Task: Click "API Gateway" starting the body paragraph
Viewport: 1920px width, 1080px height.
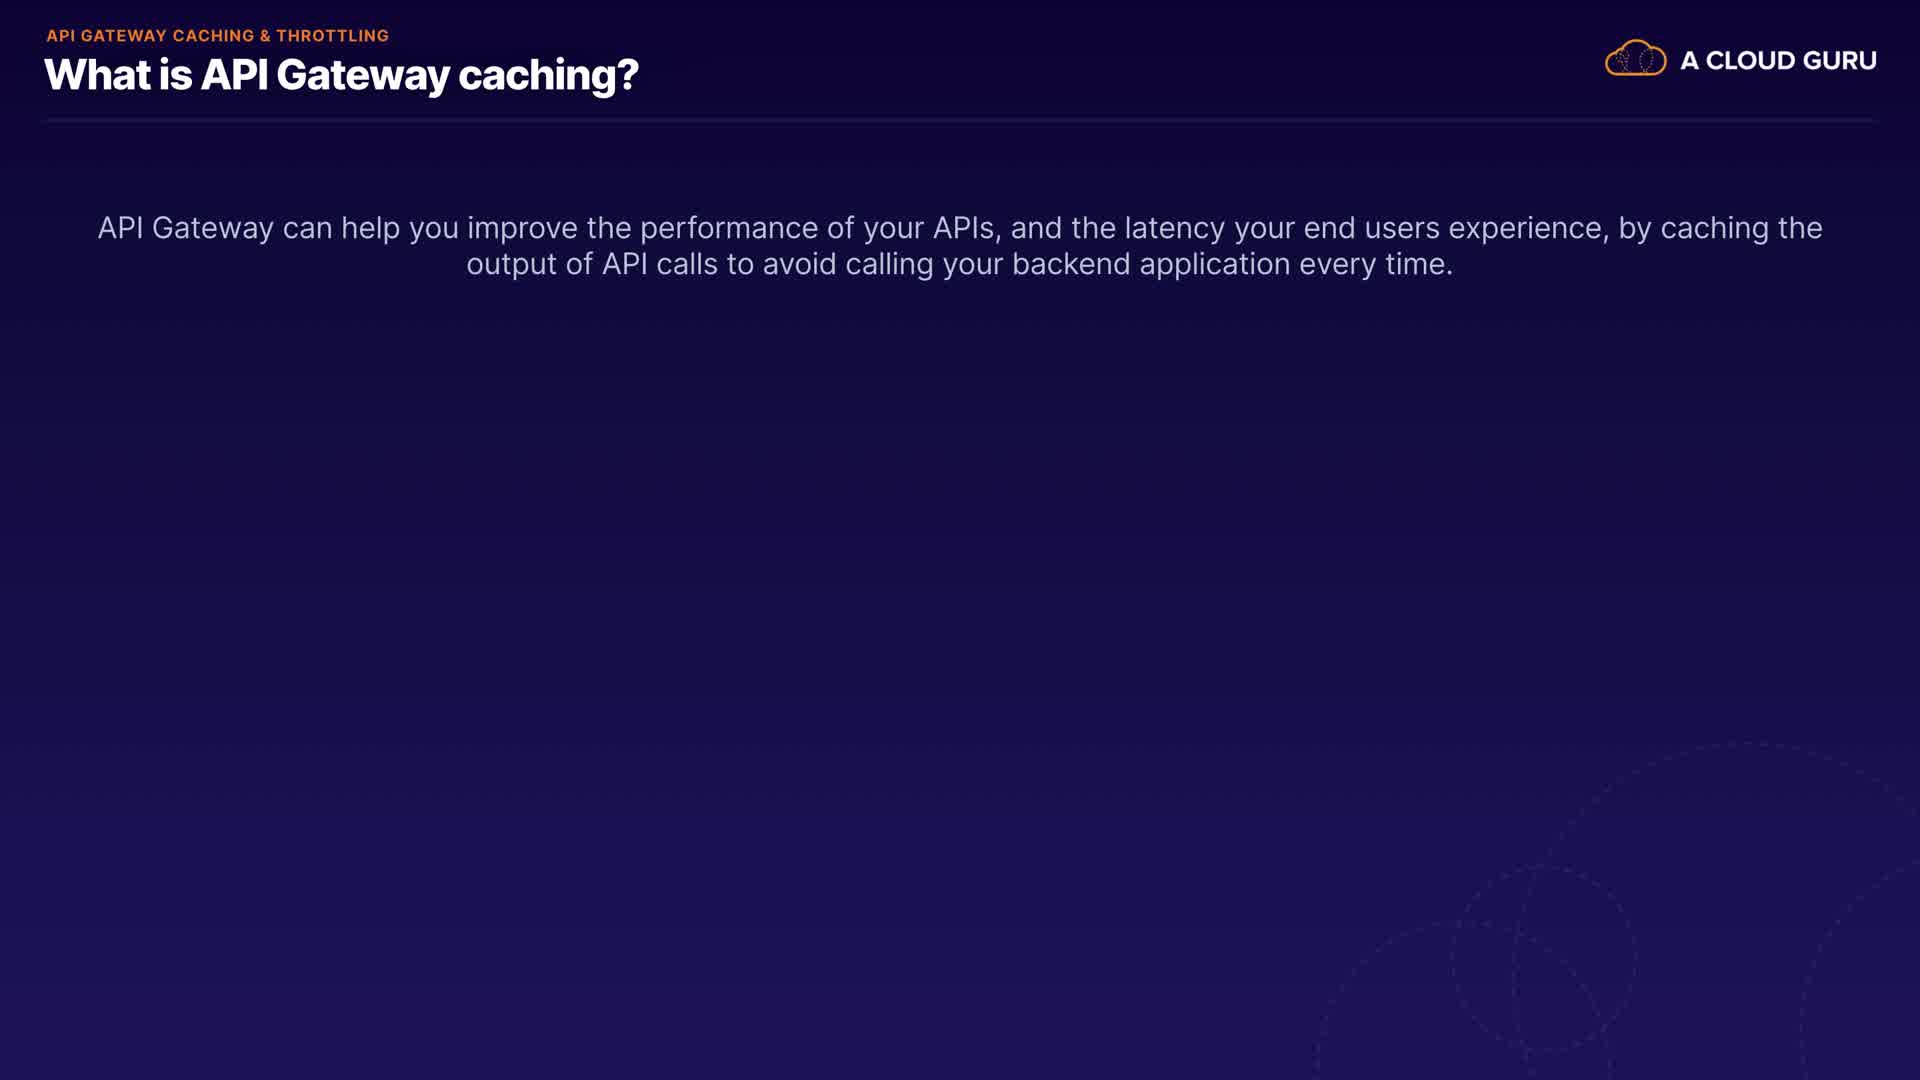Action: pos(185,229)
